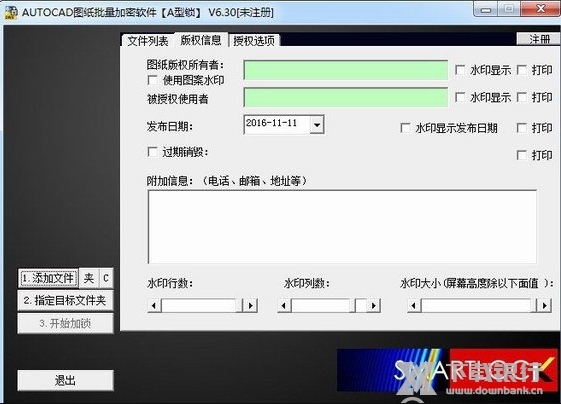561x404 pixels.
Task: Enable 水印显示发布日期 checkbox
Action: click(x=405, y=128)
